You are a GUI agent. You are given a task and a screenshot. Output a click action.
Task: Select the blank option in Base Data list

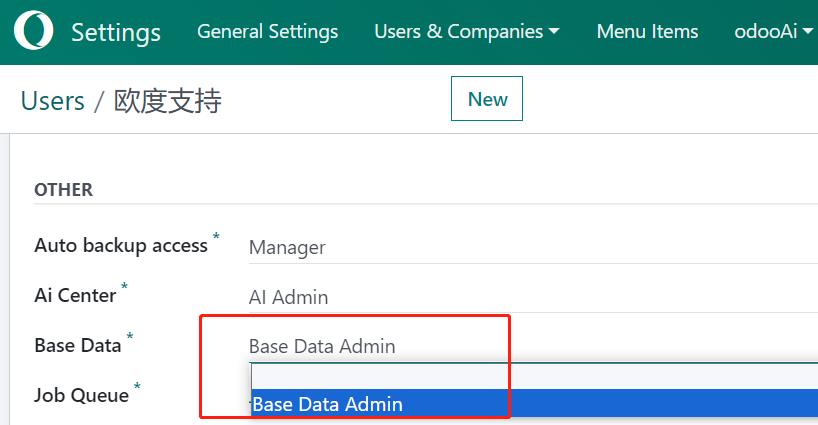[530, 376]
